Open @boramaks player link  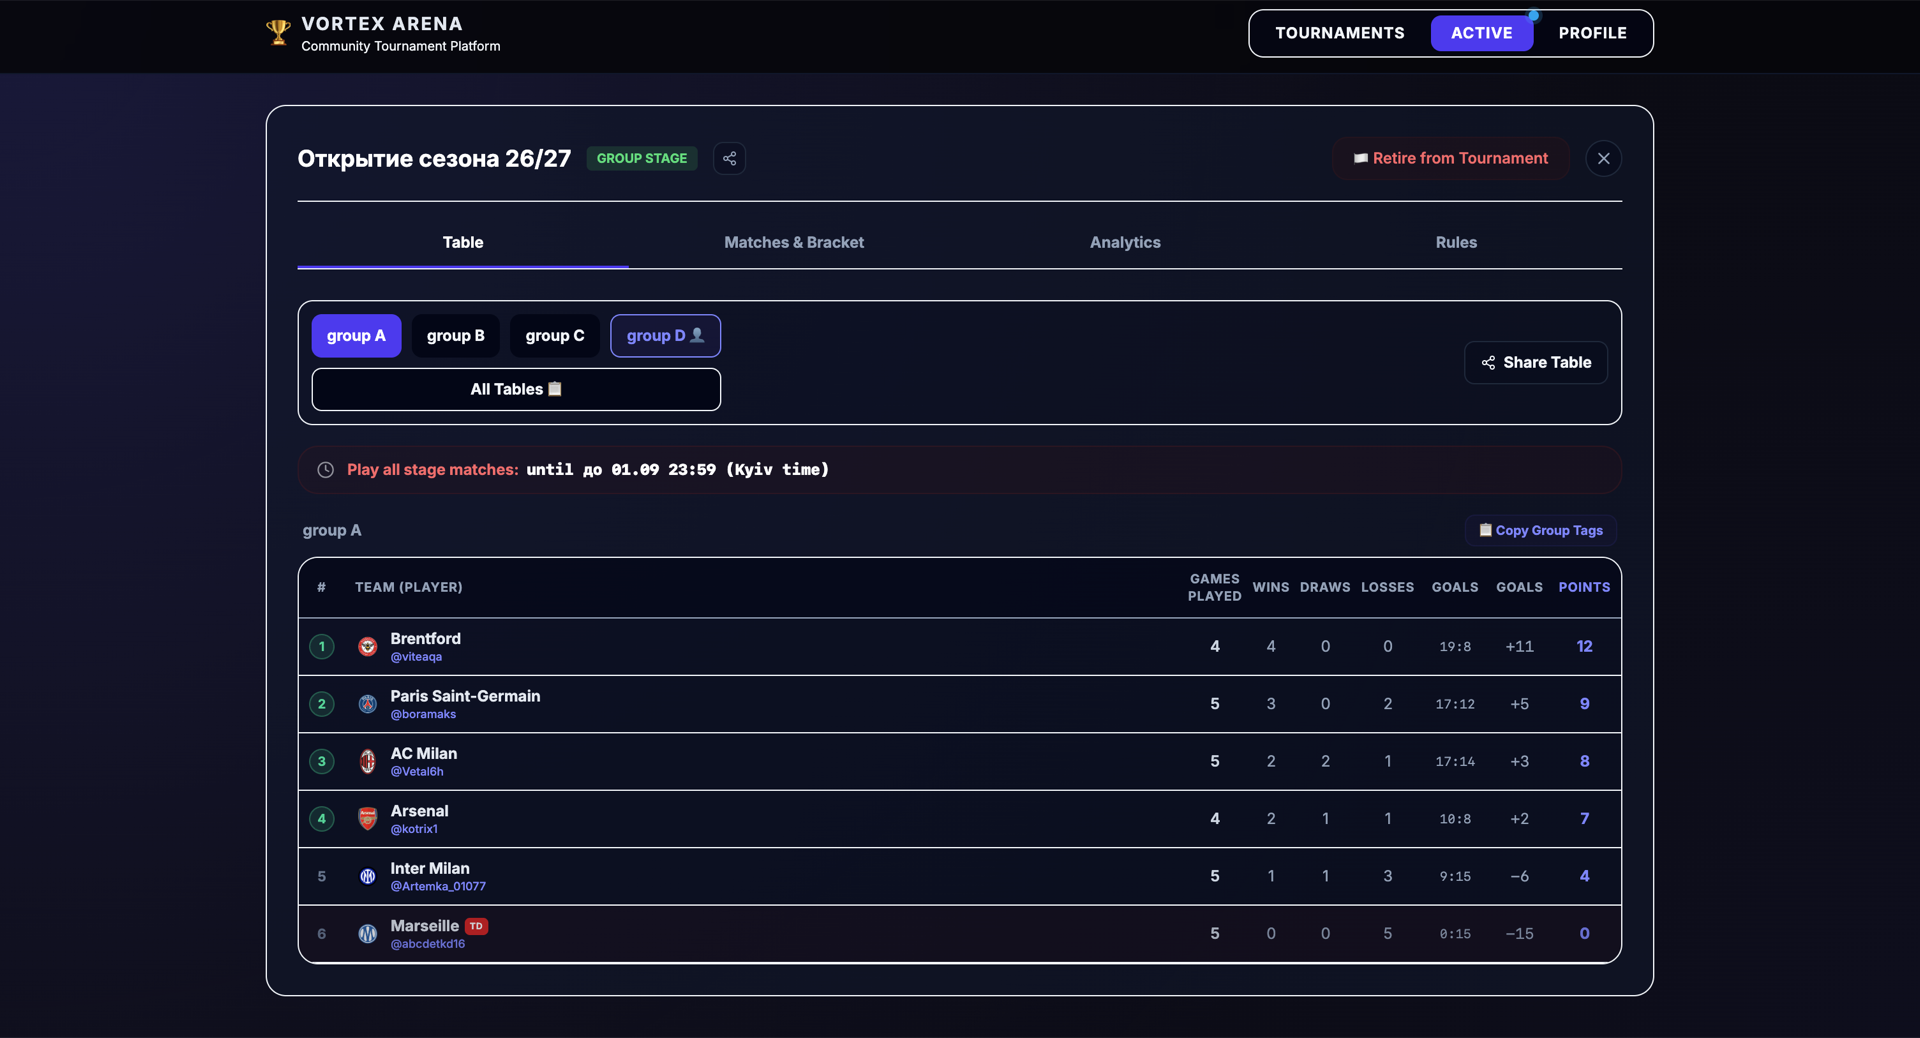point(423,714)
